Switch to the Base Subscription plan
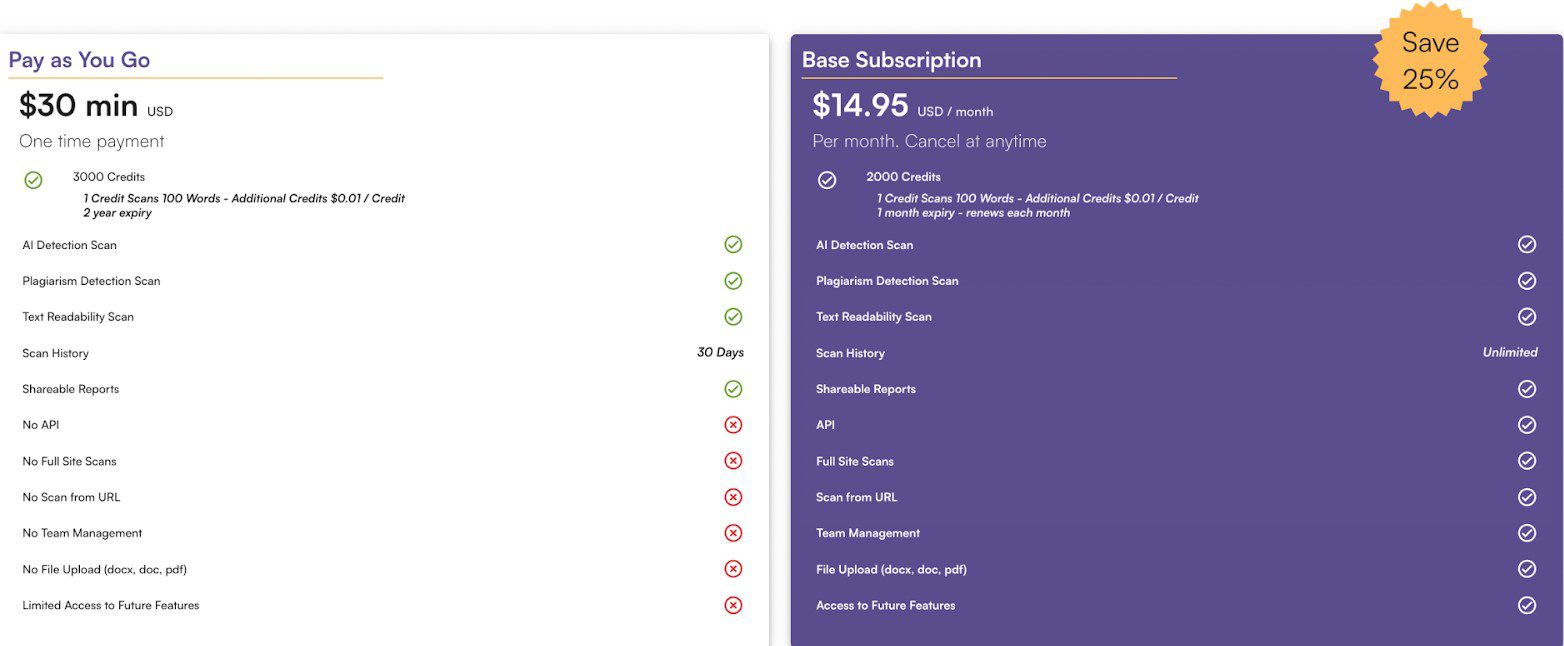The image size is (1564, 646). [890, 60]
